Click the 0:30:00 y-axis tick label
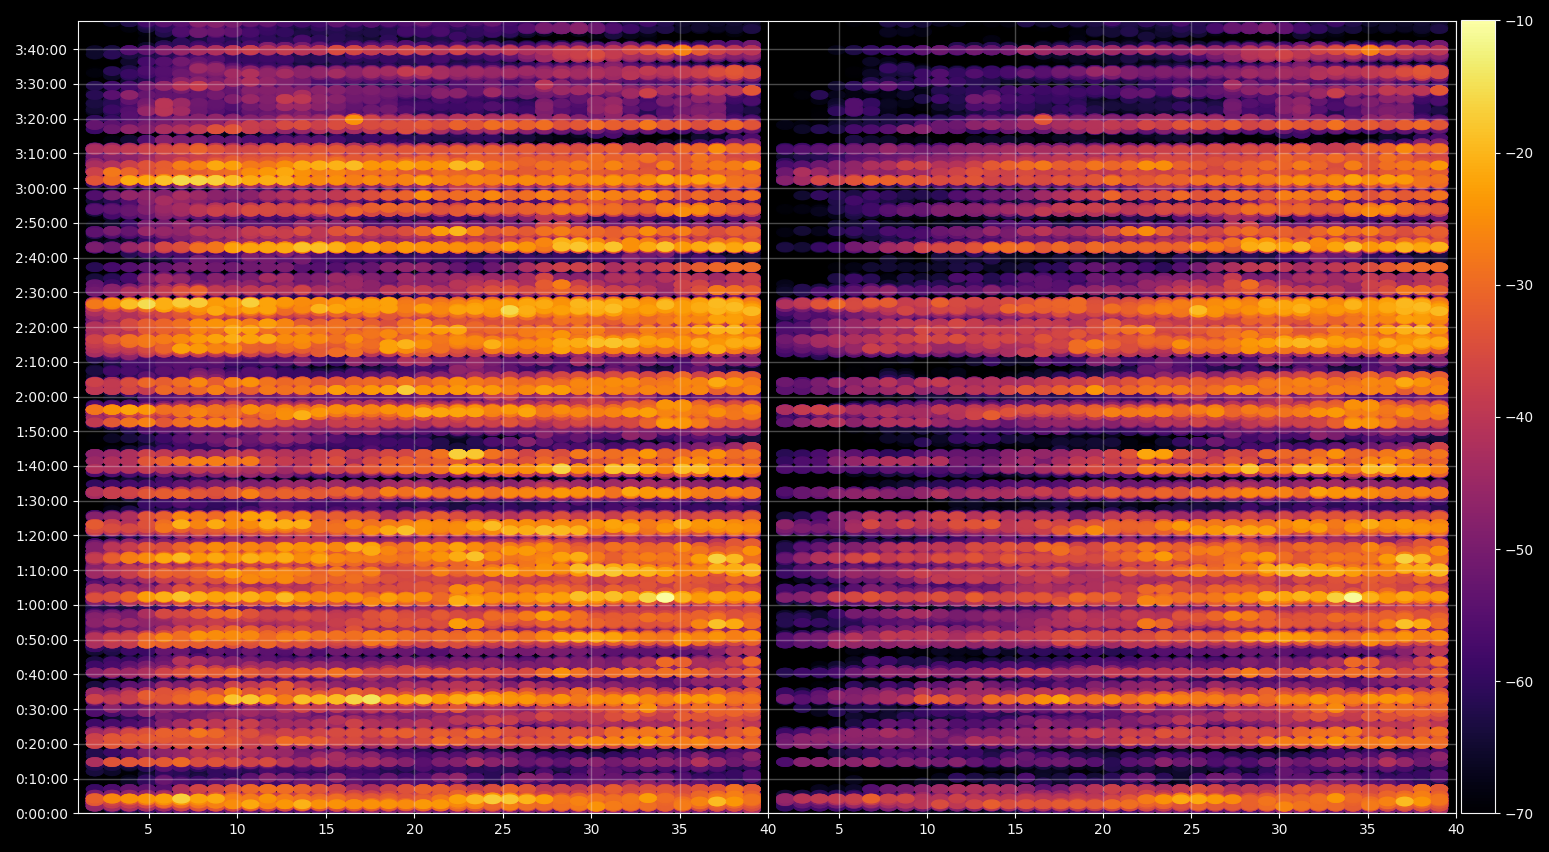The width and height of the screenshot is (1549, 852). click(41, 710)
